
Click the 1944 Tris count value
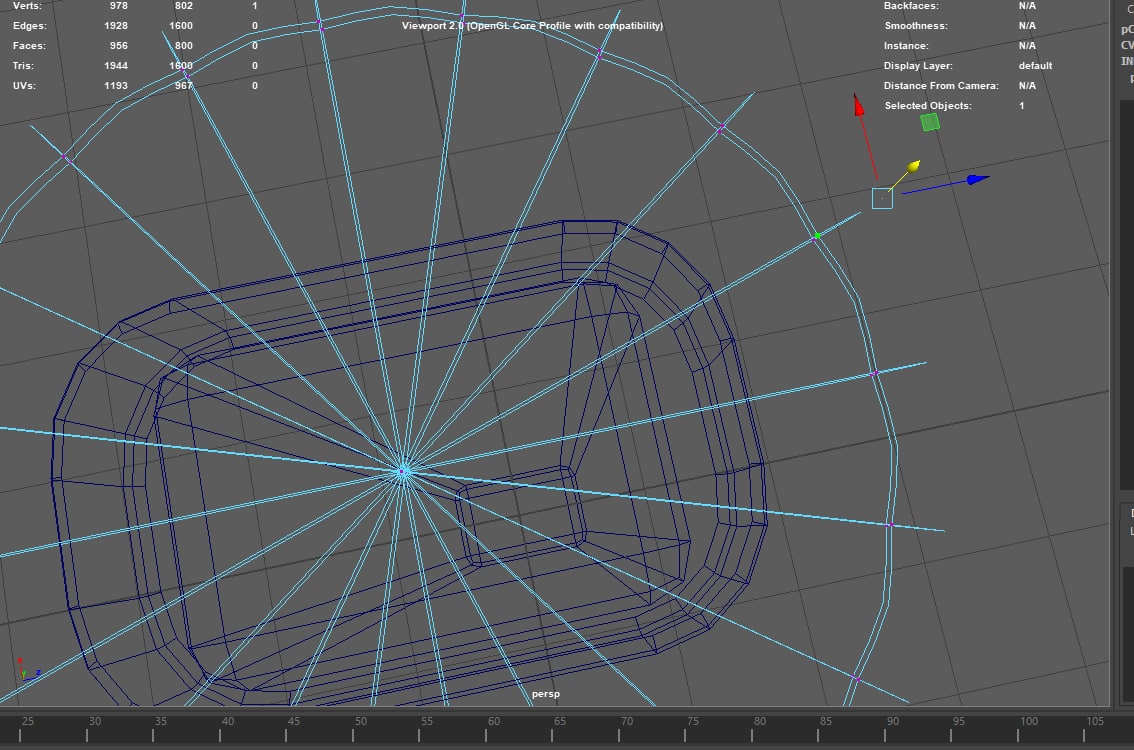(116, 66)
